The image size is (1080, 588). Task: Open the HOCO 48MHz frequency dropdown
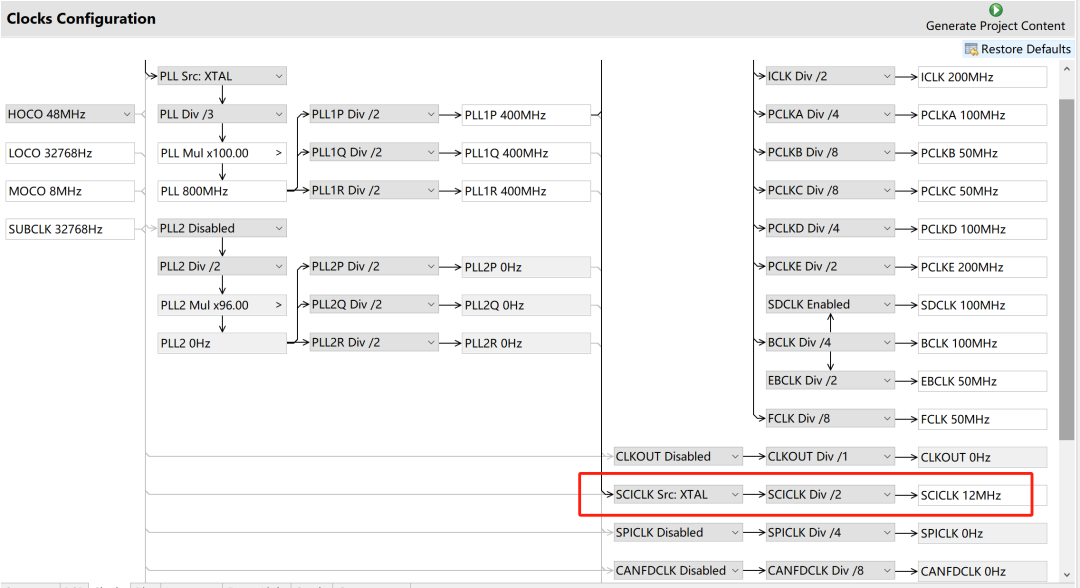coord(69,115)
